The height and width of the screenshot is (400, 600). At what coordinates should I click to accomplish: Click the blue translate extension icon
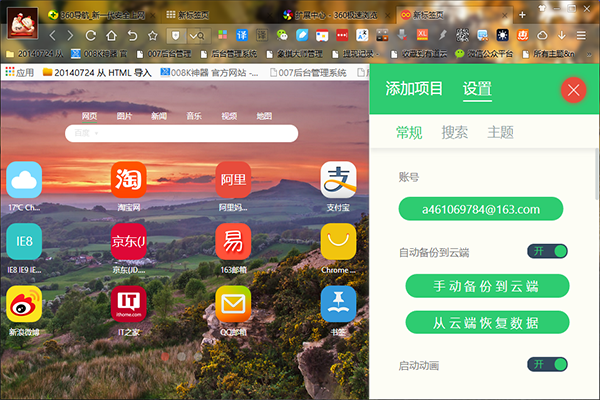(x=242, y=36)
